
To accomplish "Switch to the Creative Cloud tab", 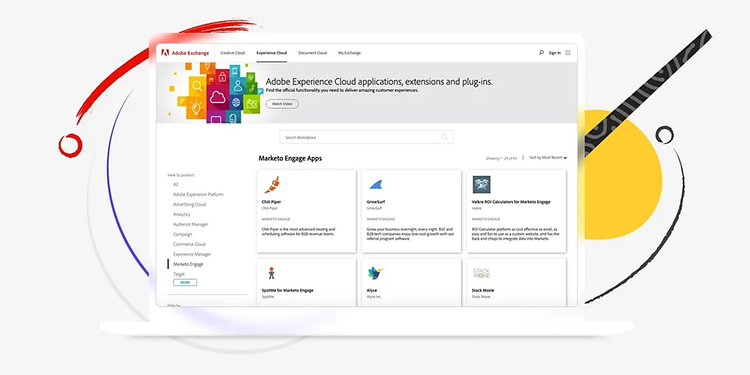I will [x=232, y=53].
